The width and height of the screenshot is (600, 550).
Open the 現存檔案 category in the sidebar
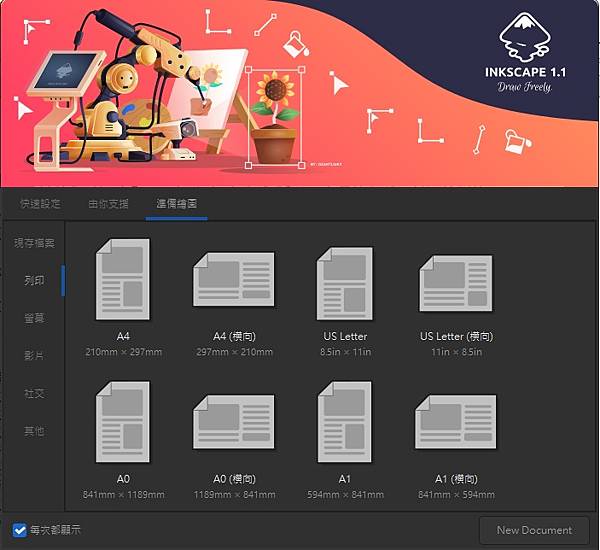click(34, 243)
